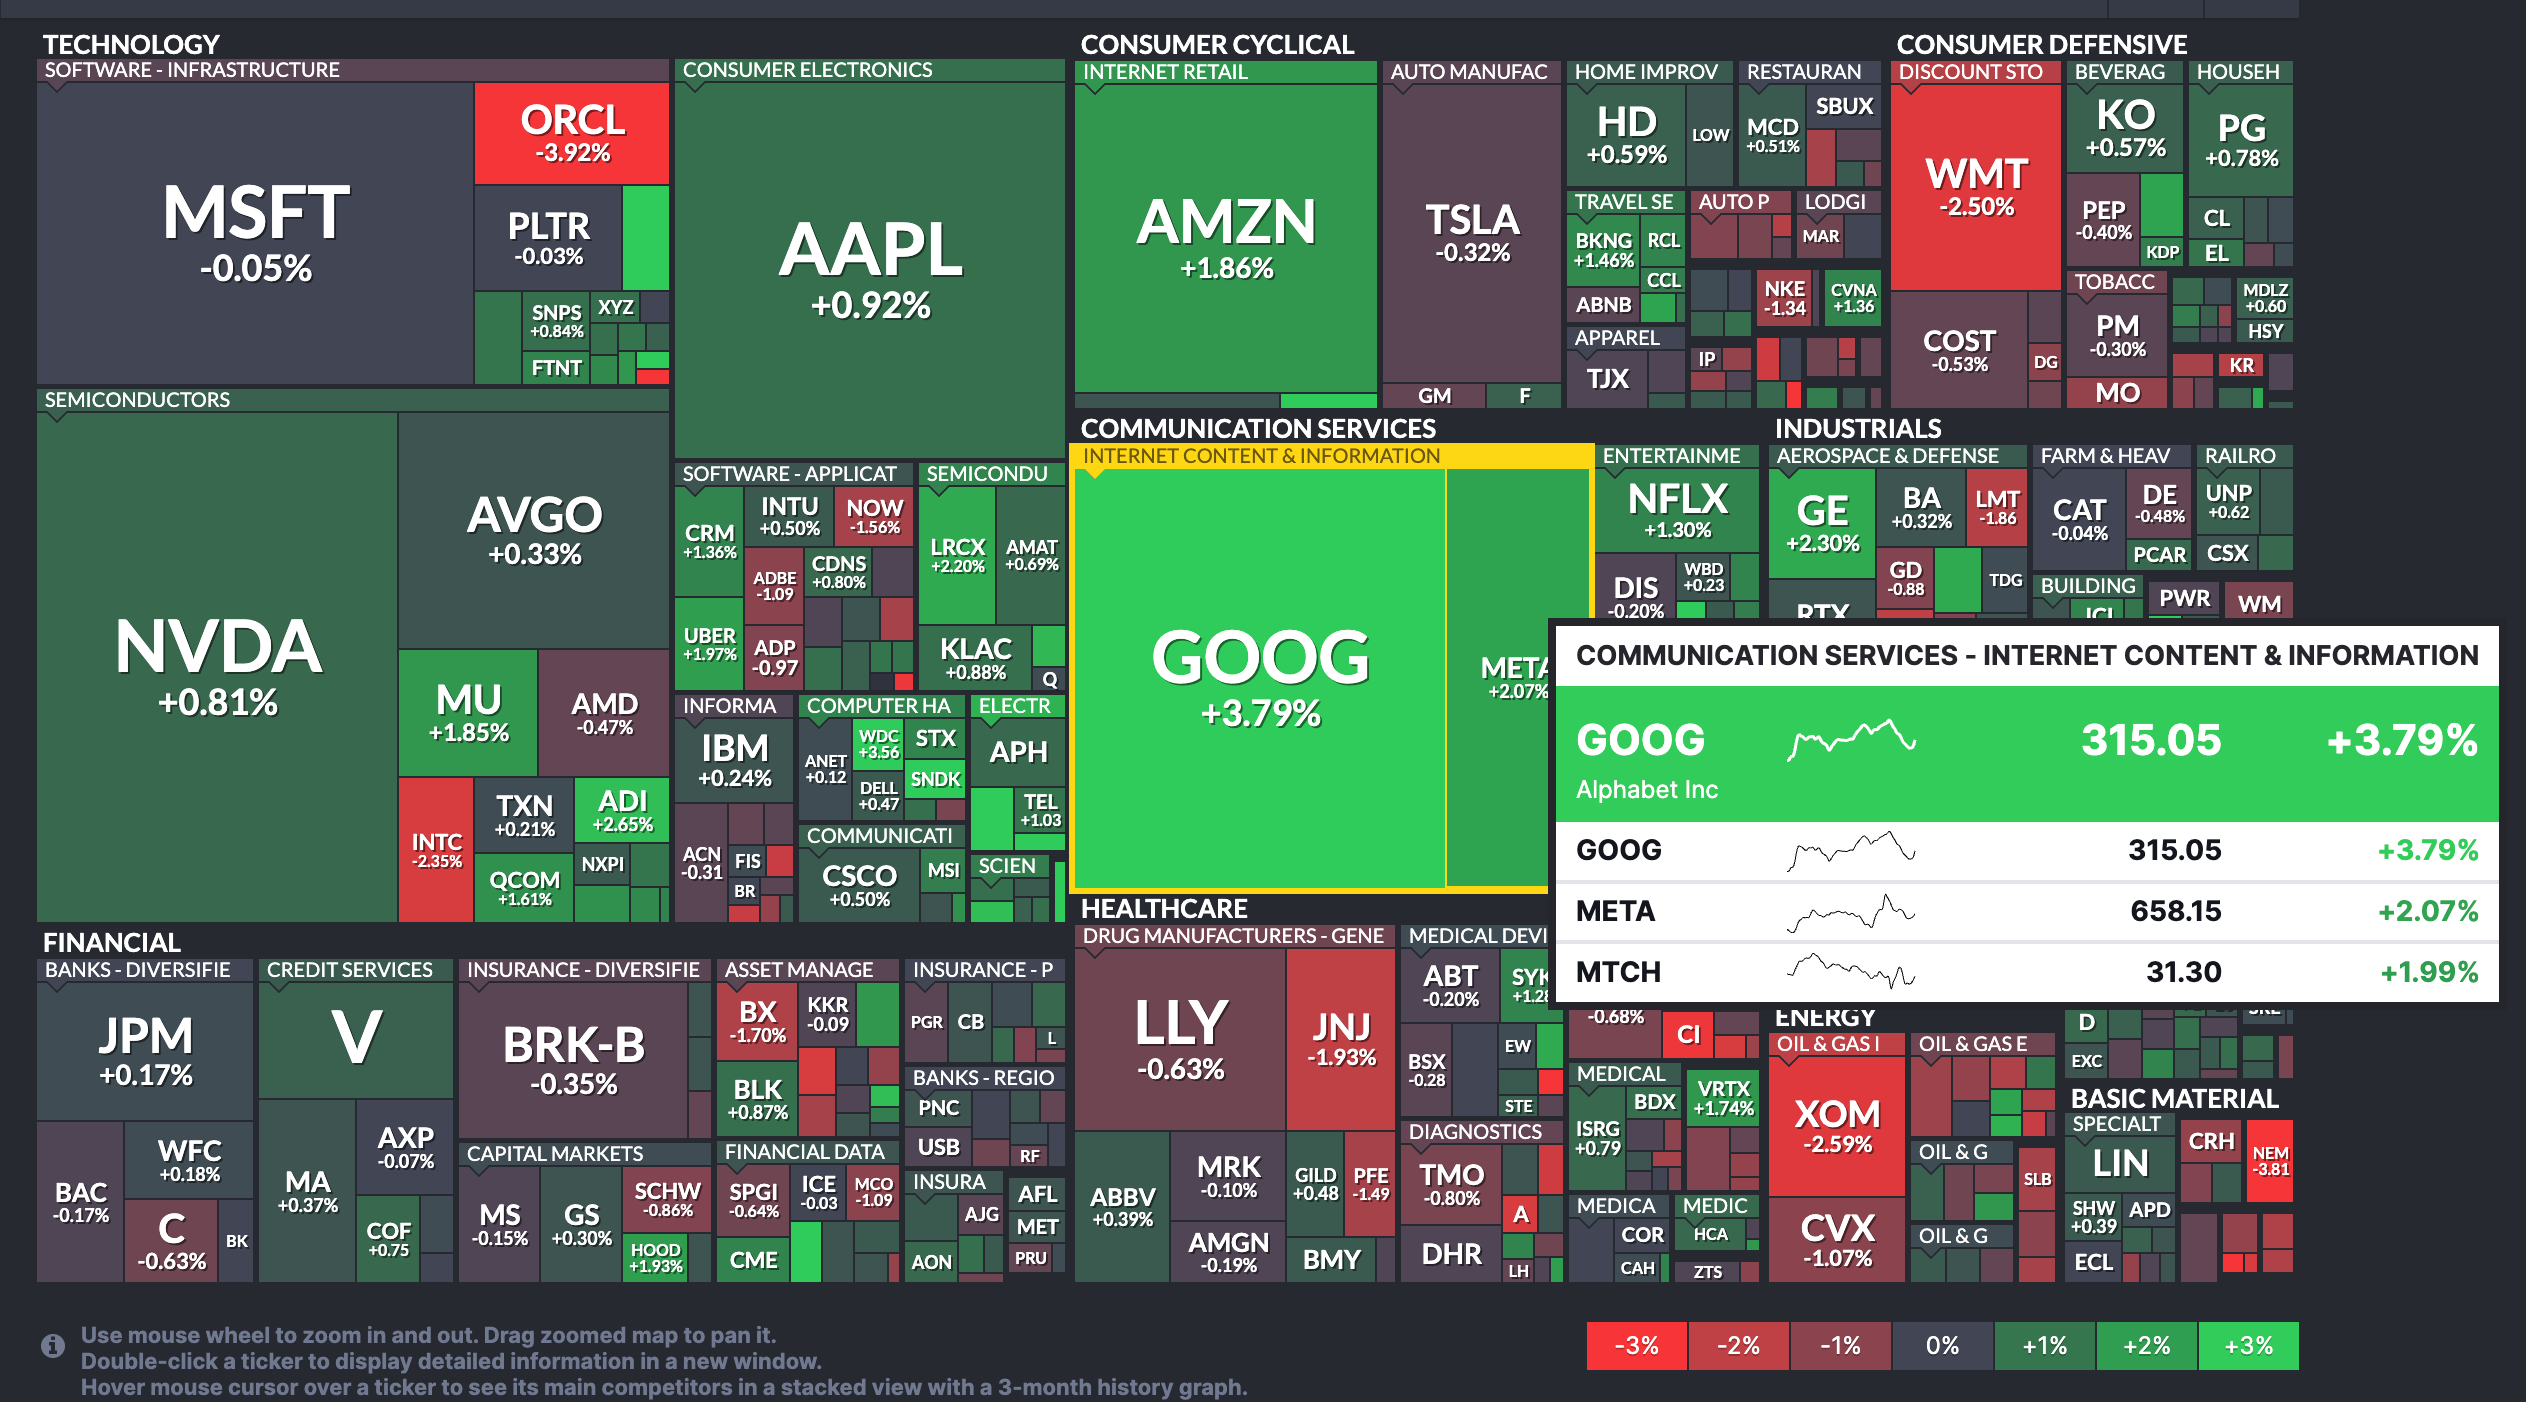Image resolution: width=2526 pixels, height=1402 pixels.
Task: Select the META row in the popup
Action: click(2026, 911)
